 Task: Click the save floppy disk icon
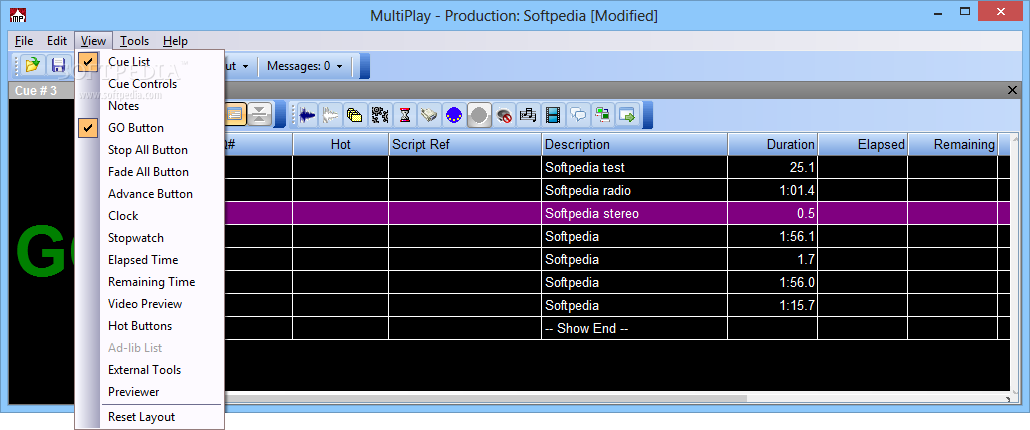[58, 65]
